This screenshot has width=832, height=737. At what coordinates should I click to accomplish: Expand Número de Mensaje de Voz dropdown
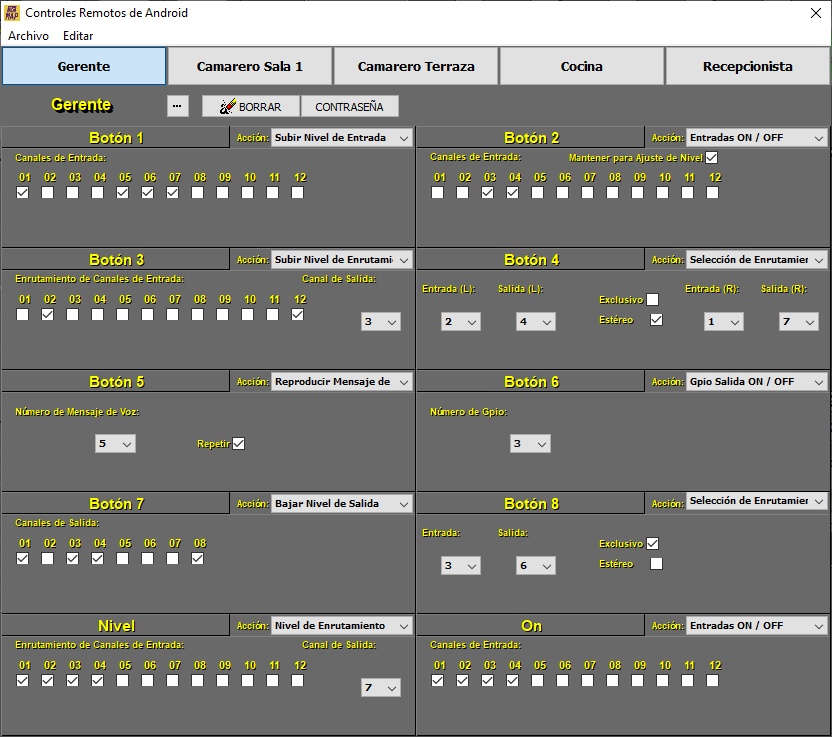click(115, 443)
